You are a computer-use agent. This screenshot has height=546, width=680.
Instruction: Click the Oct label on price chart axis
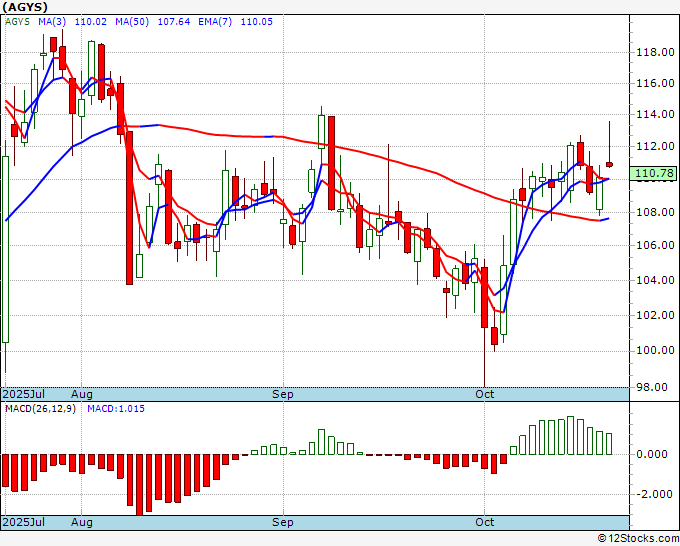(x=484, y=394)
